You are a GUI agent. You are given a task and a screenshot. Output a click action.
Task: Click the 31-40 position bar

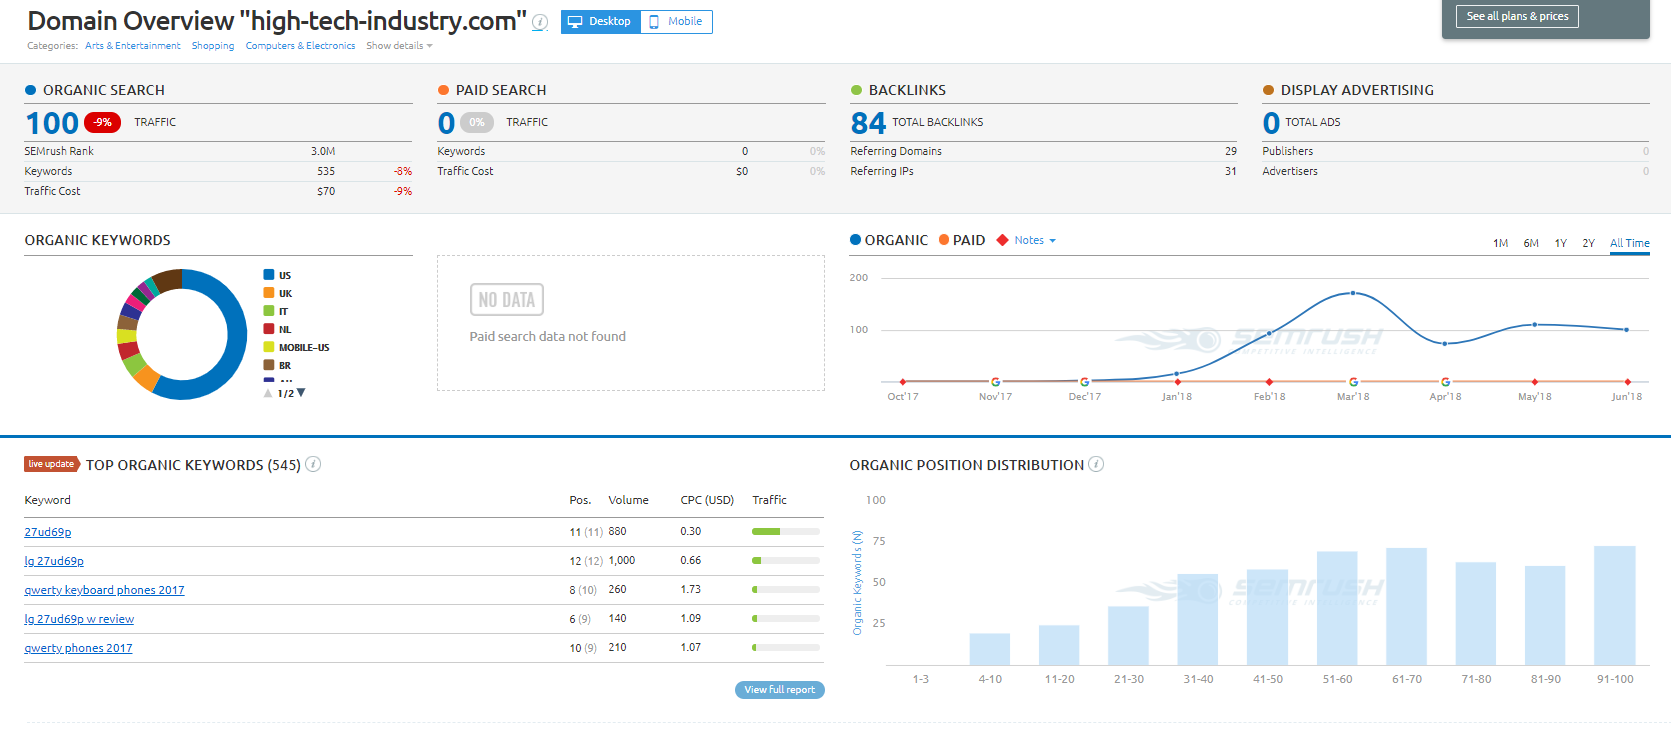(1198, 620)
